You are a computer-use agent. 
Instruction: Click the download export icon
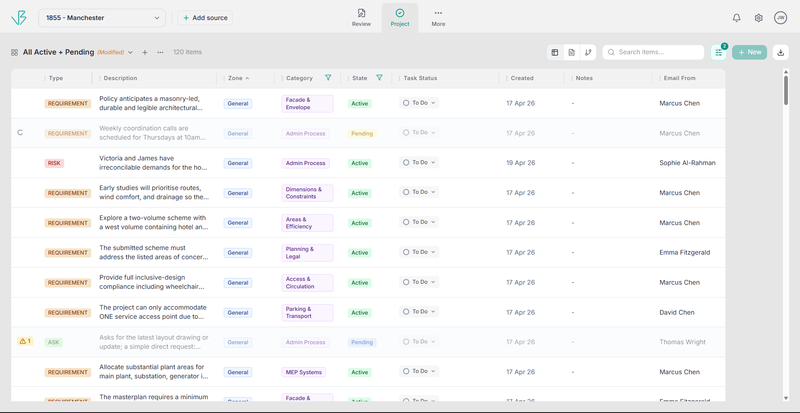(781, 52)
